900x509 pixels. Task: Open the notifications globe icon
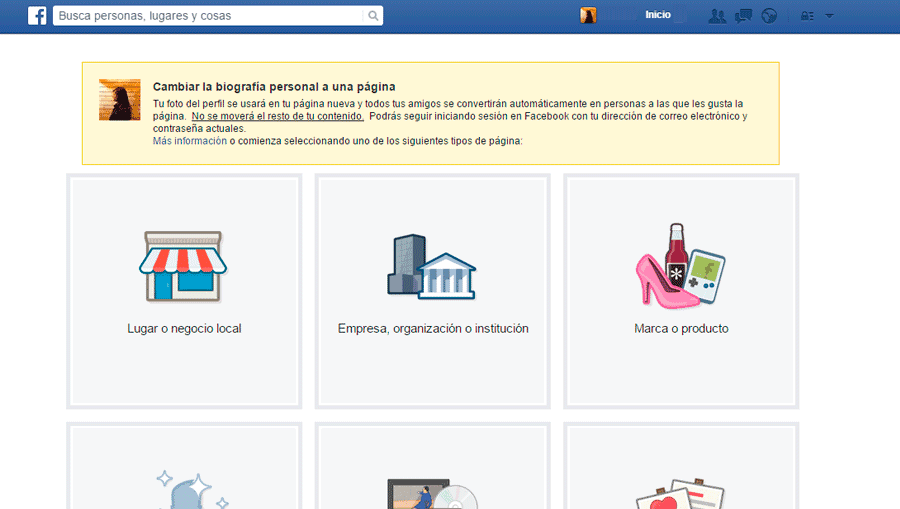tap(769, 15)
